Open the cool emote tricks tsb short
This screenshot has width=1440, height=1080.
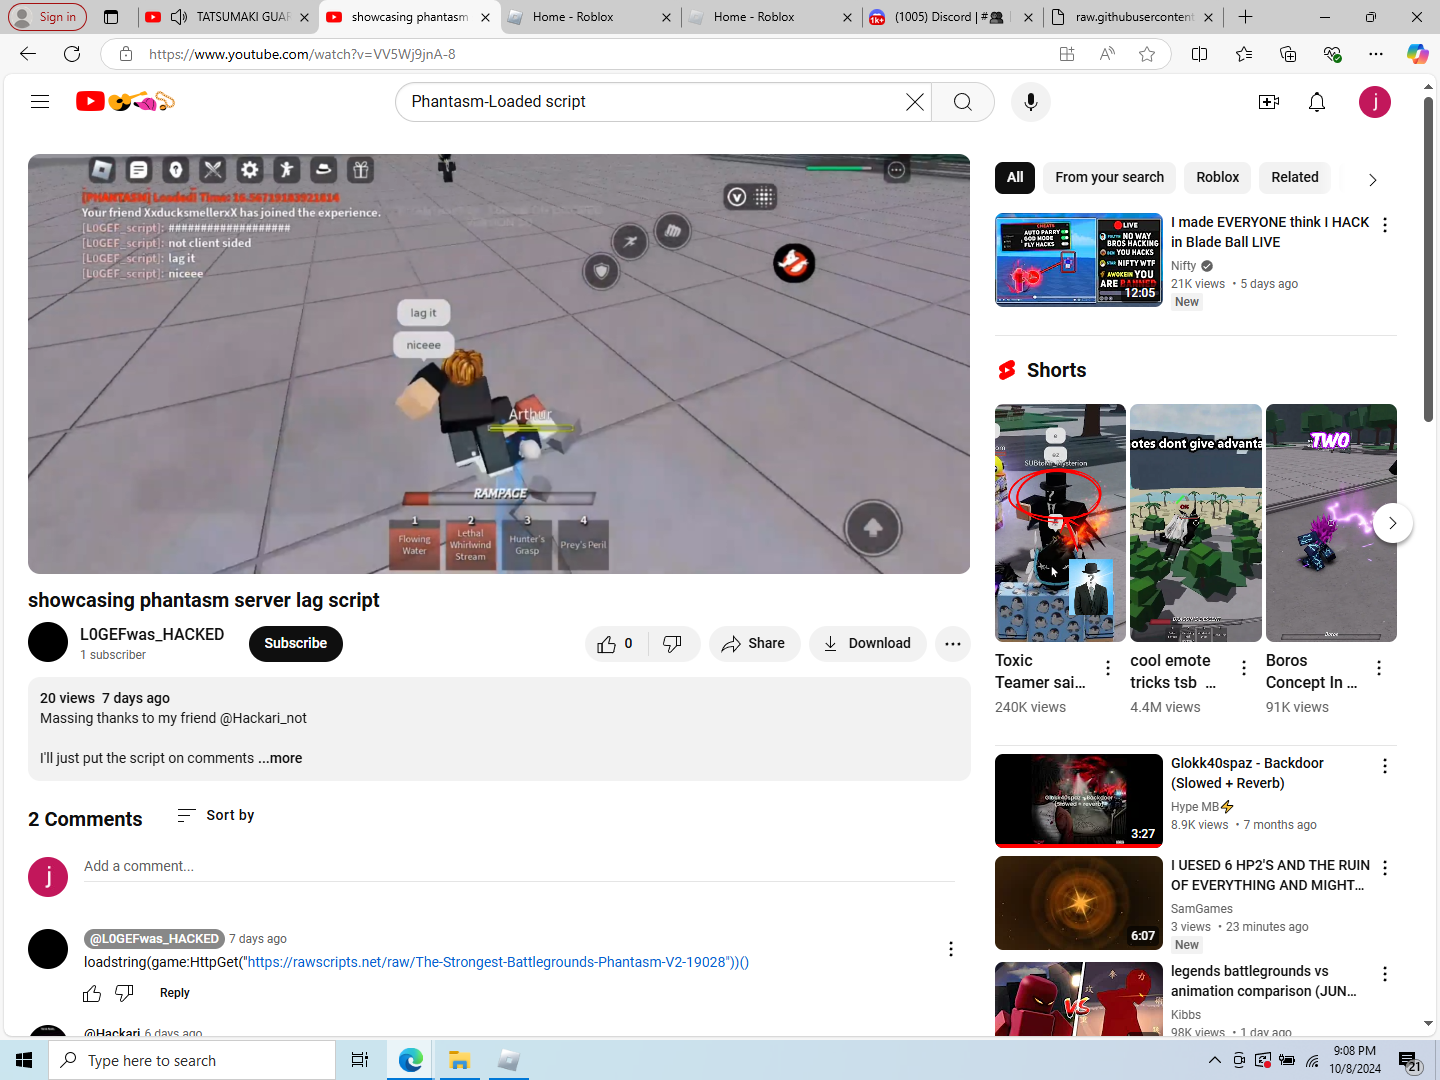pyautogui.click(x=1196, y=523)
